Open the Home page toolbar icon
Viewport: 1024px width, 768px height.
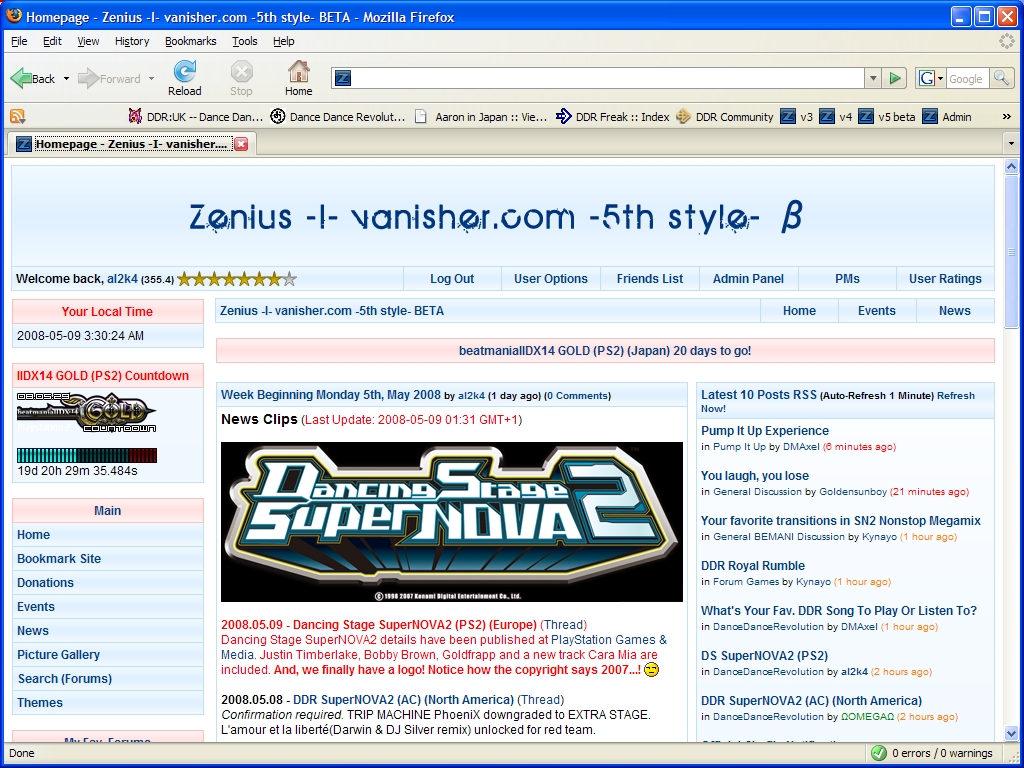tap(298, 71)
